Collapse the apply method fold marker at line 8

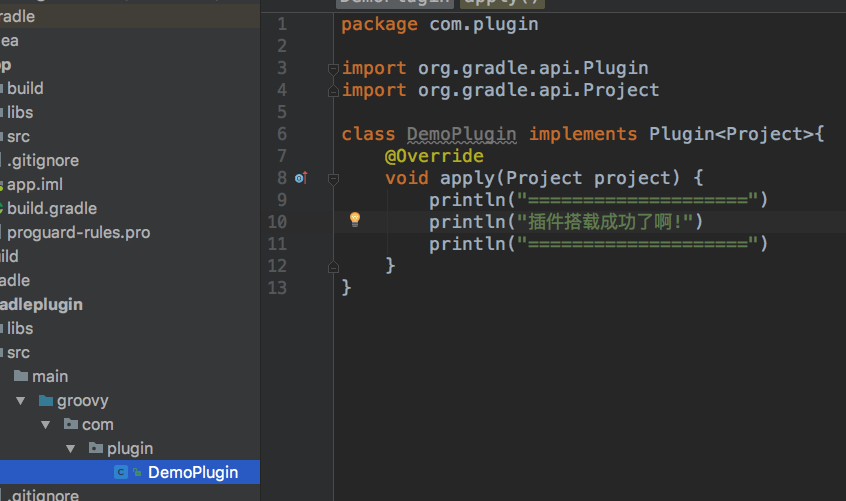tap(333, 179)
